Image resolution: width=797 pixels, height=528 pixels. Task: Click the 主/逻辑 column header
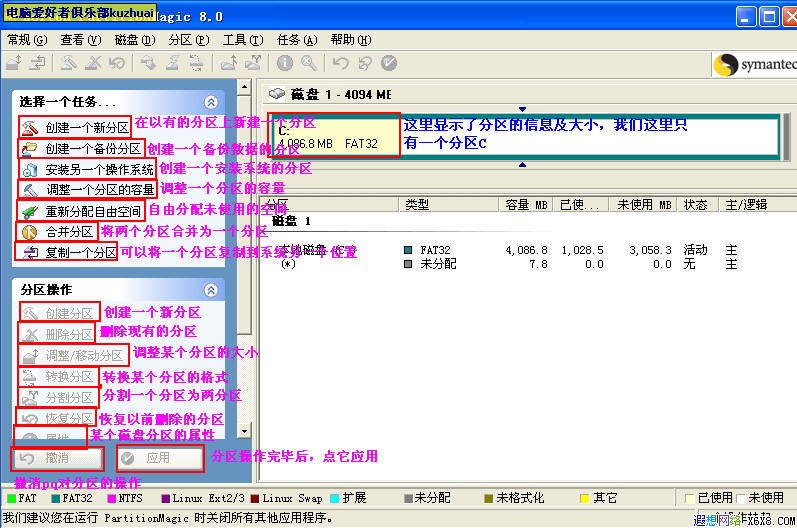click(757, 204)
